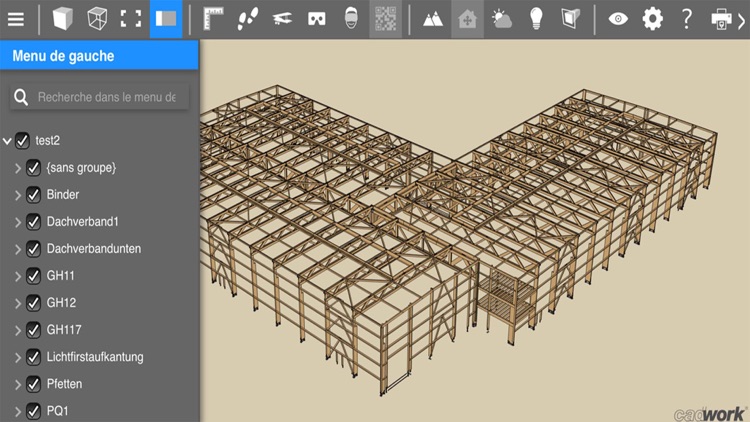Expand the GH11 group
The height and width of the screenshot is (422, 750).
(18, 276)
